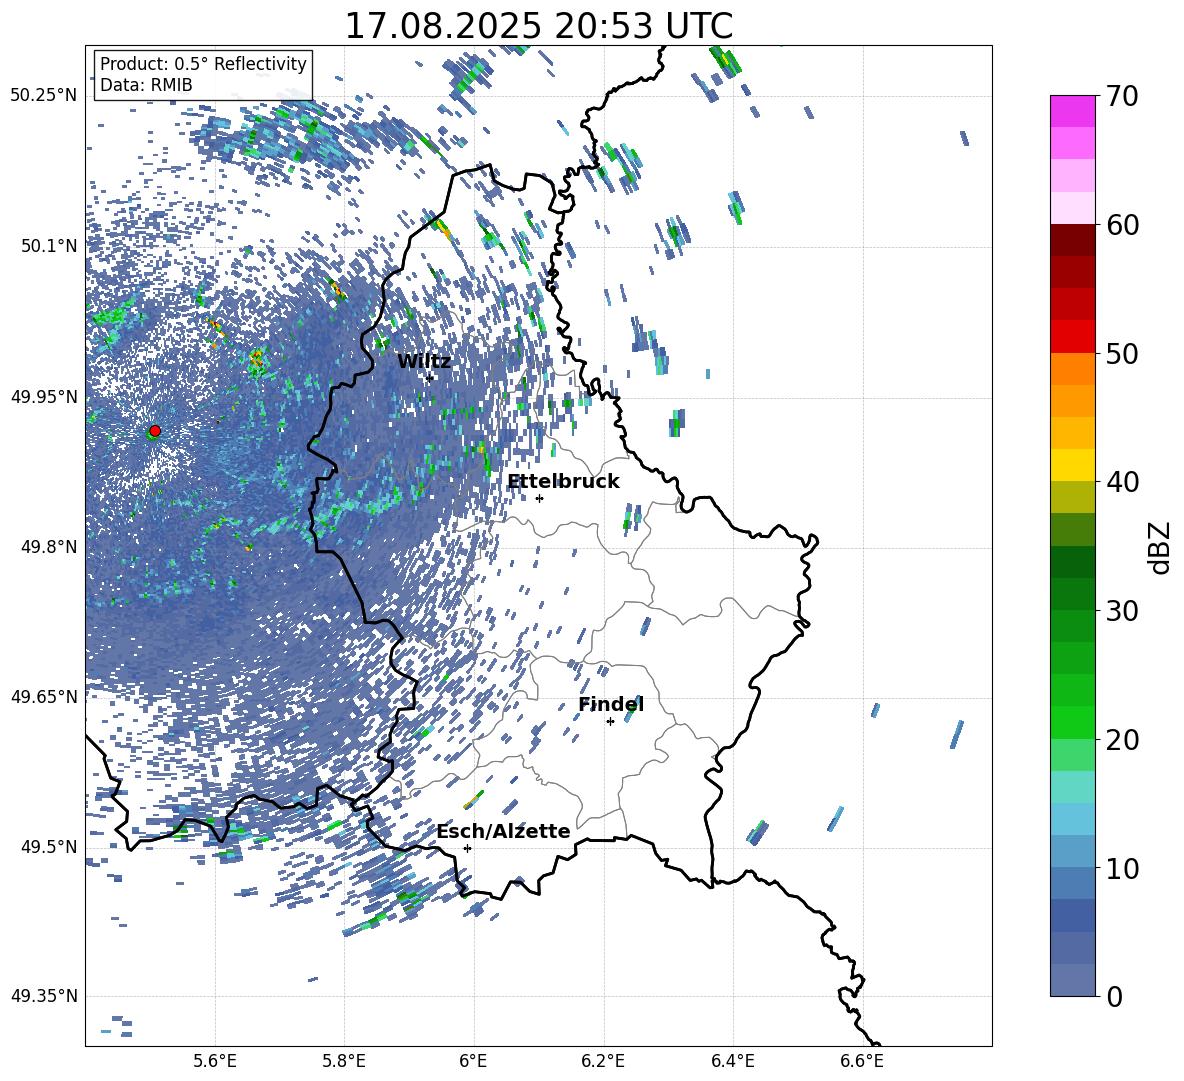The width and height of the screenshot is (1184, 1081).
Task: Click the Findel location cross marker
Action: [x=610, y=722]
